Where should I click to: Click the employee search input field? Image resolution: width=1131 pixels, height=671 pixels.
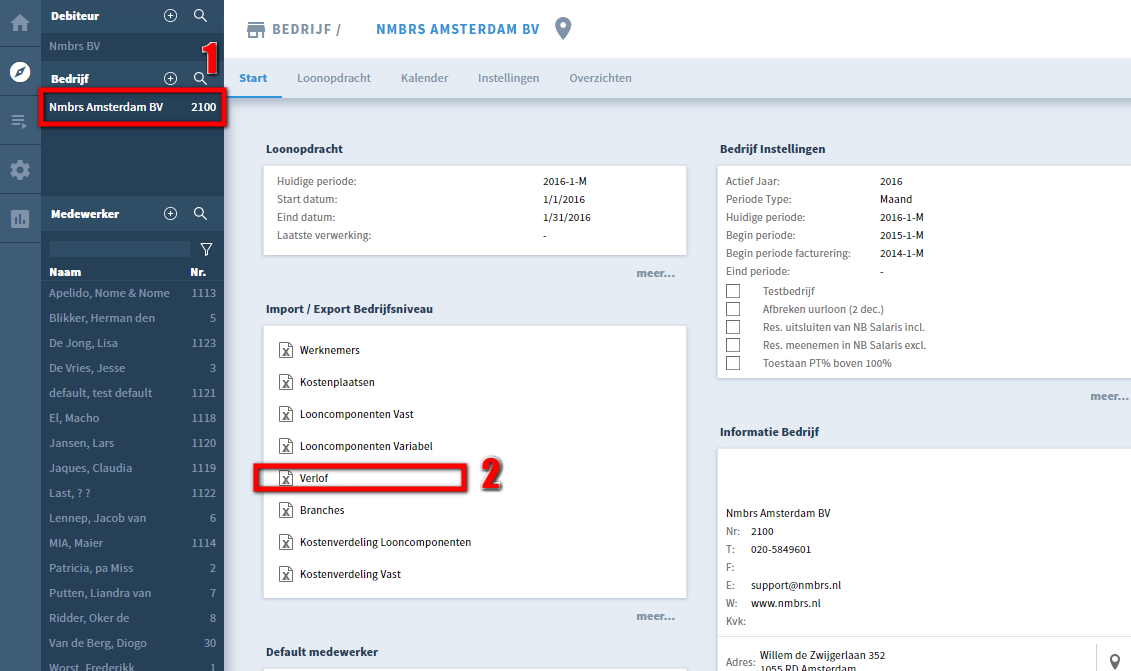[119, 249]
